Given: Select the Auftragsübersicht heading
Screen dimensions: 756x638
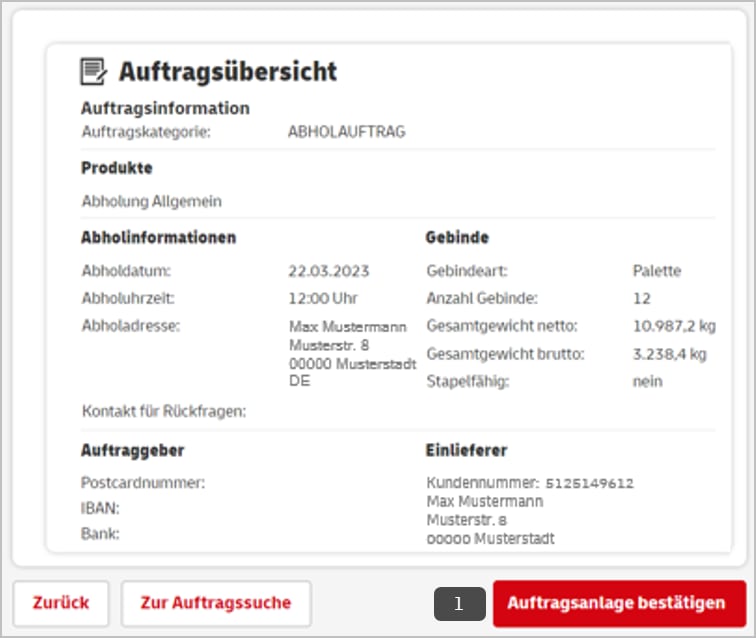Looking at the screenshot, I should click(228, 72).
